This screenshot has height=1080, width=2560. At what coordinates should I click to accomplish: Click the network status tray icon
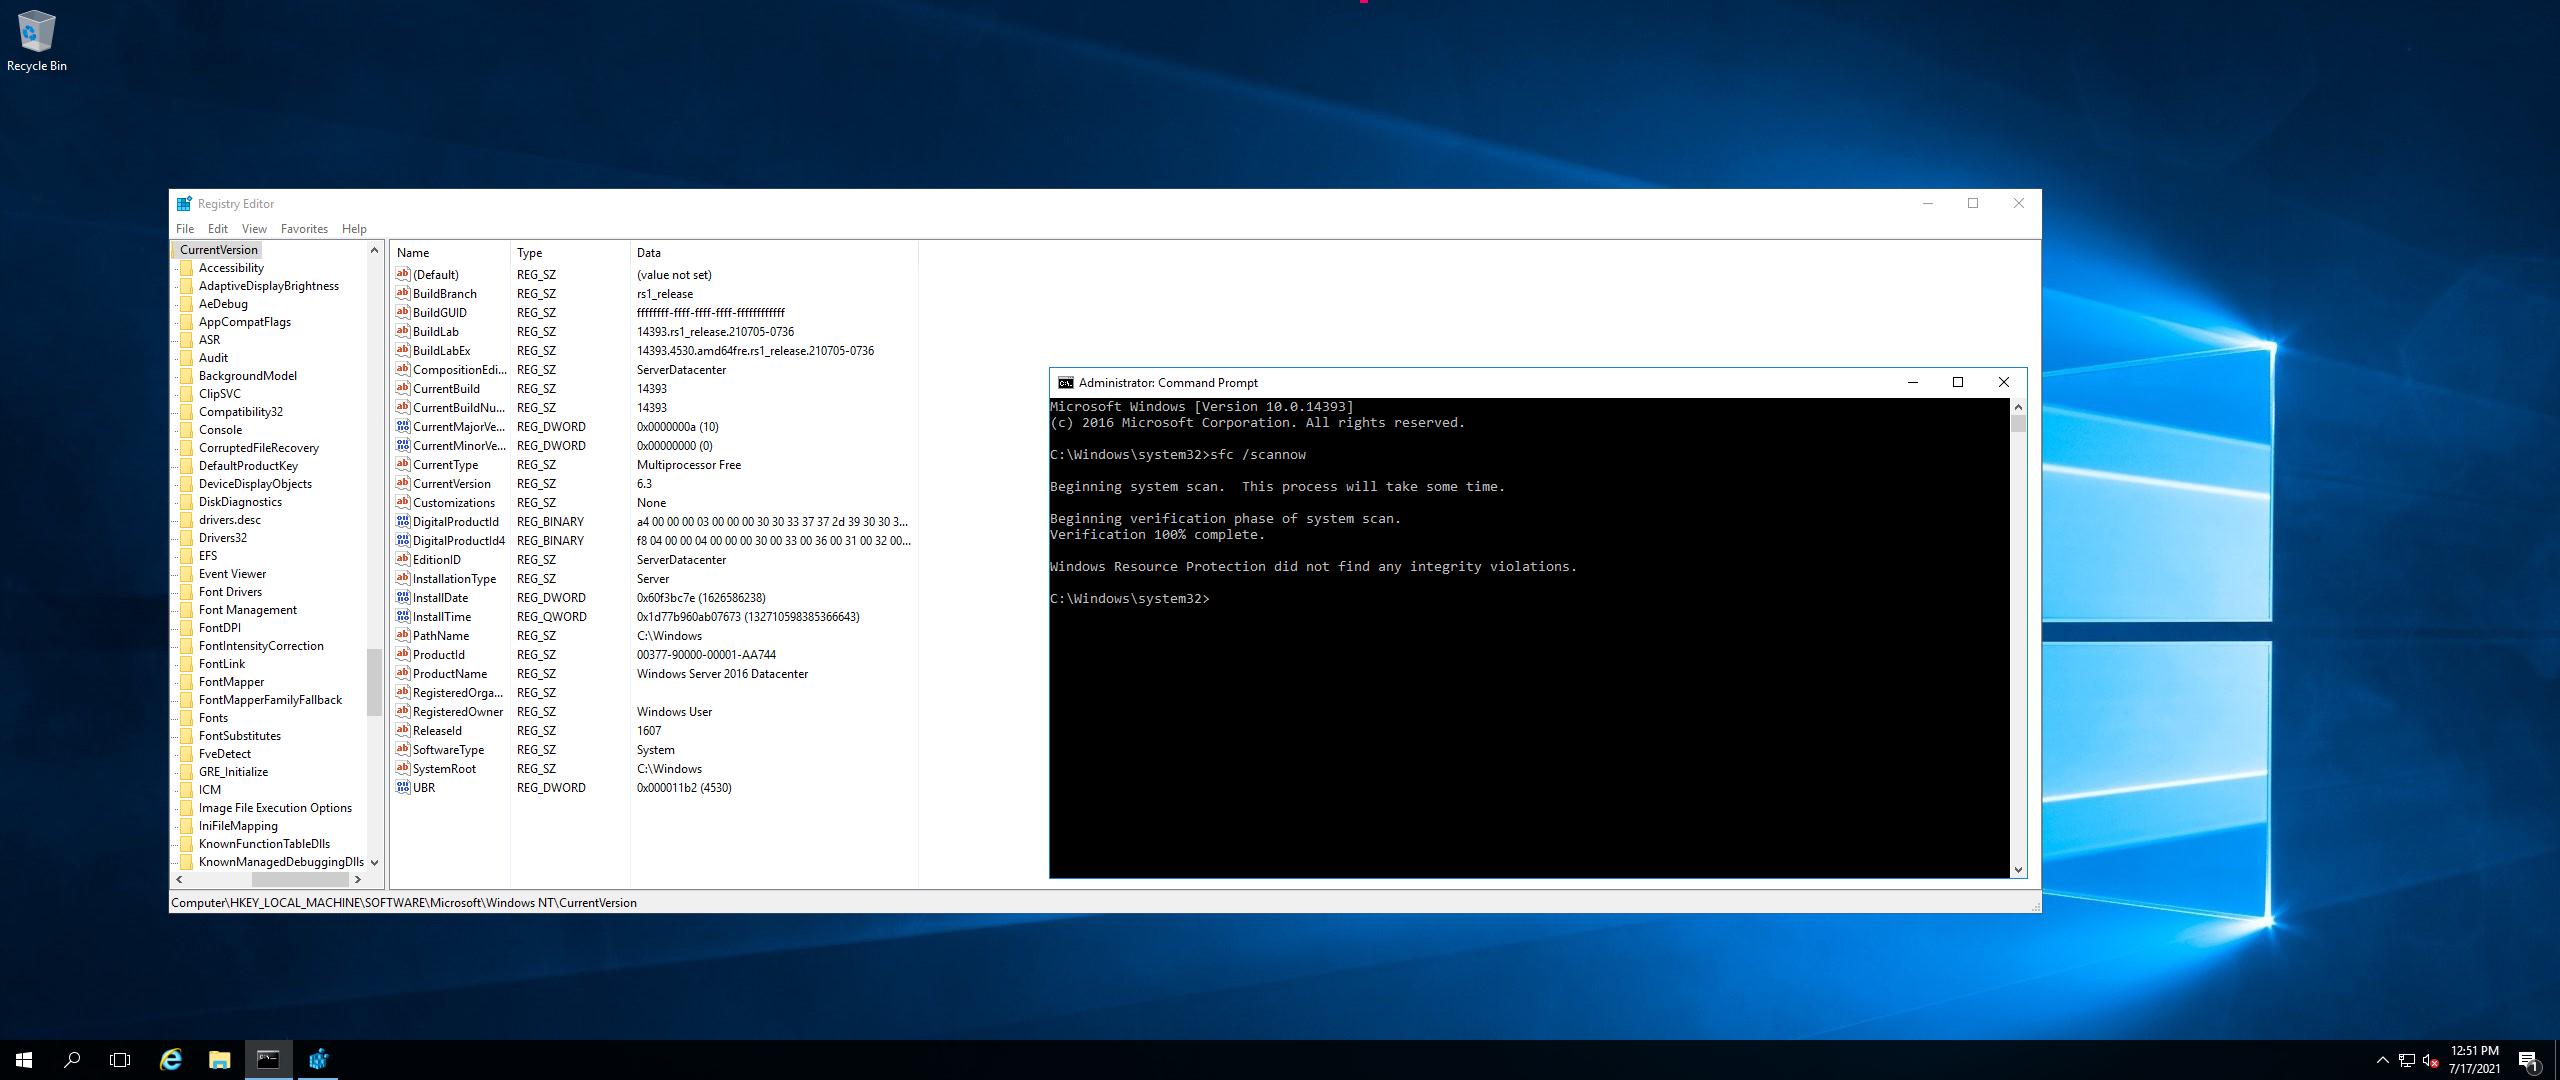2407,1060
